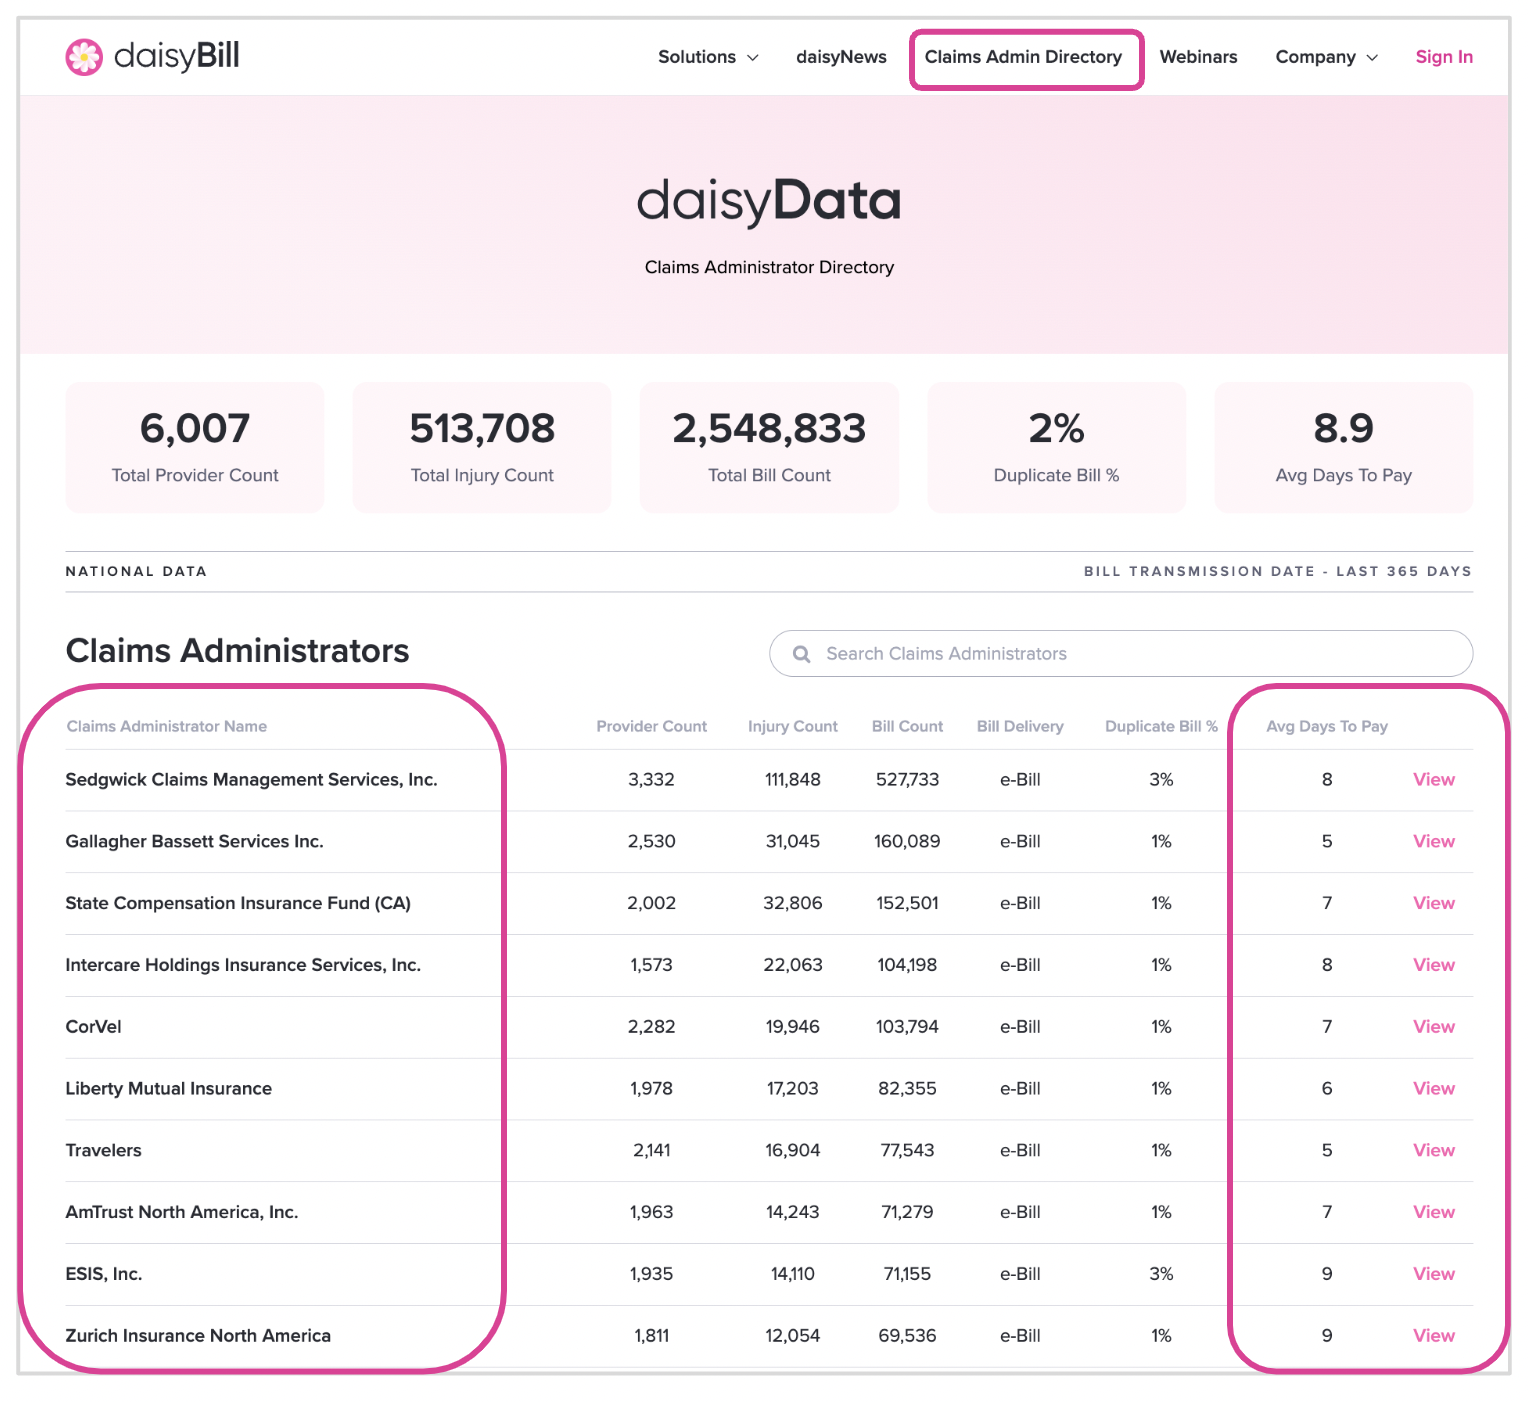
Task: View AmTrust North America, Inc. details
Action: coord(1434,1212)
